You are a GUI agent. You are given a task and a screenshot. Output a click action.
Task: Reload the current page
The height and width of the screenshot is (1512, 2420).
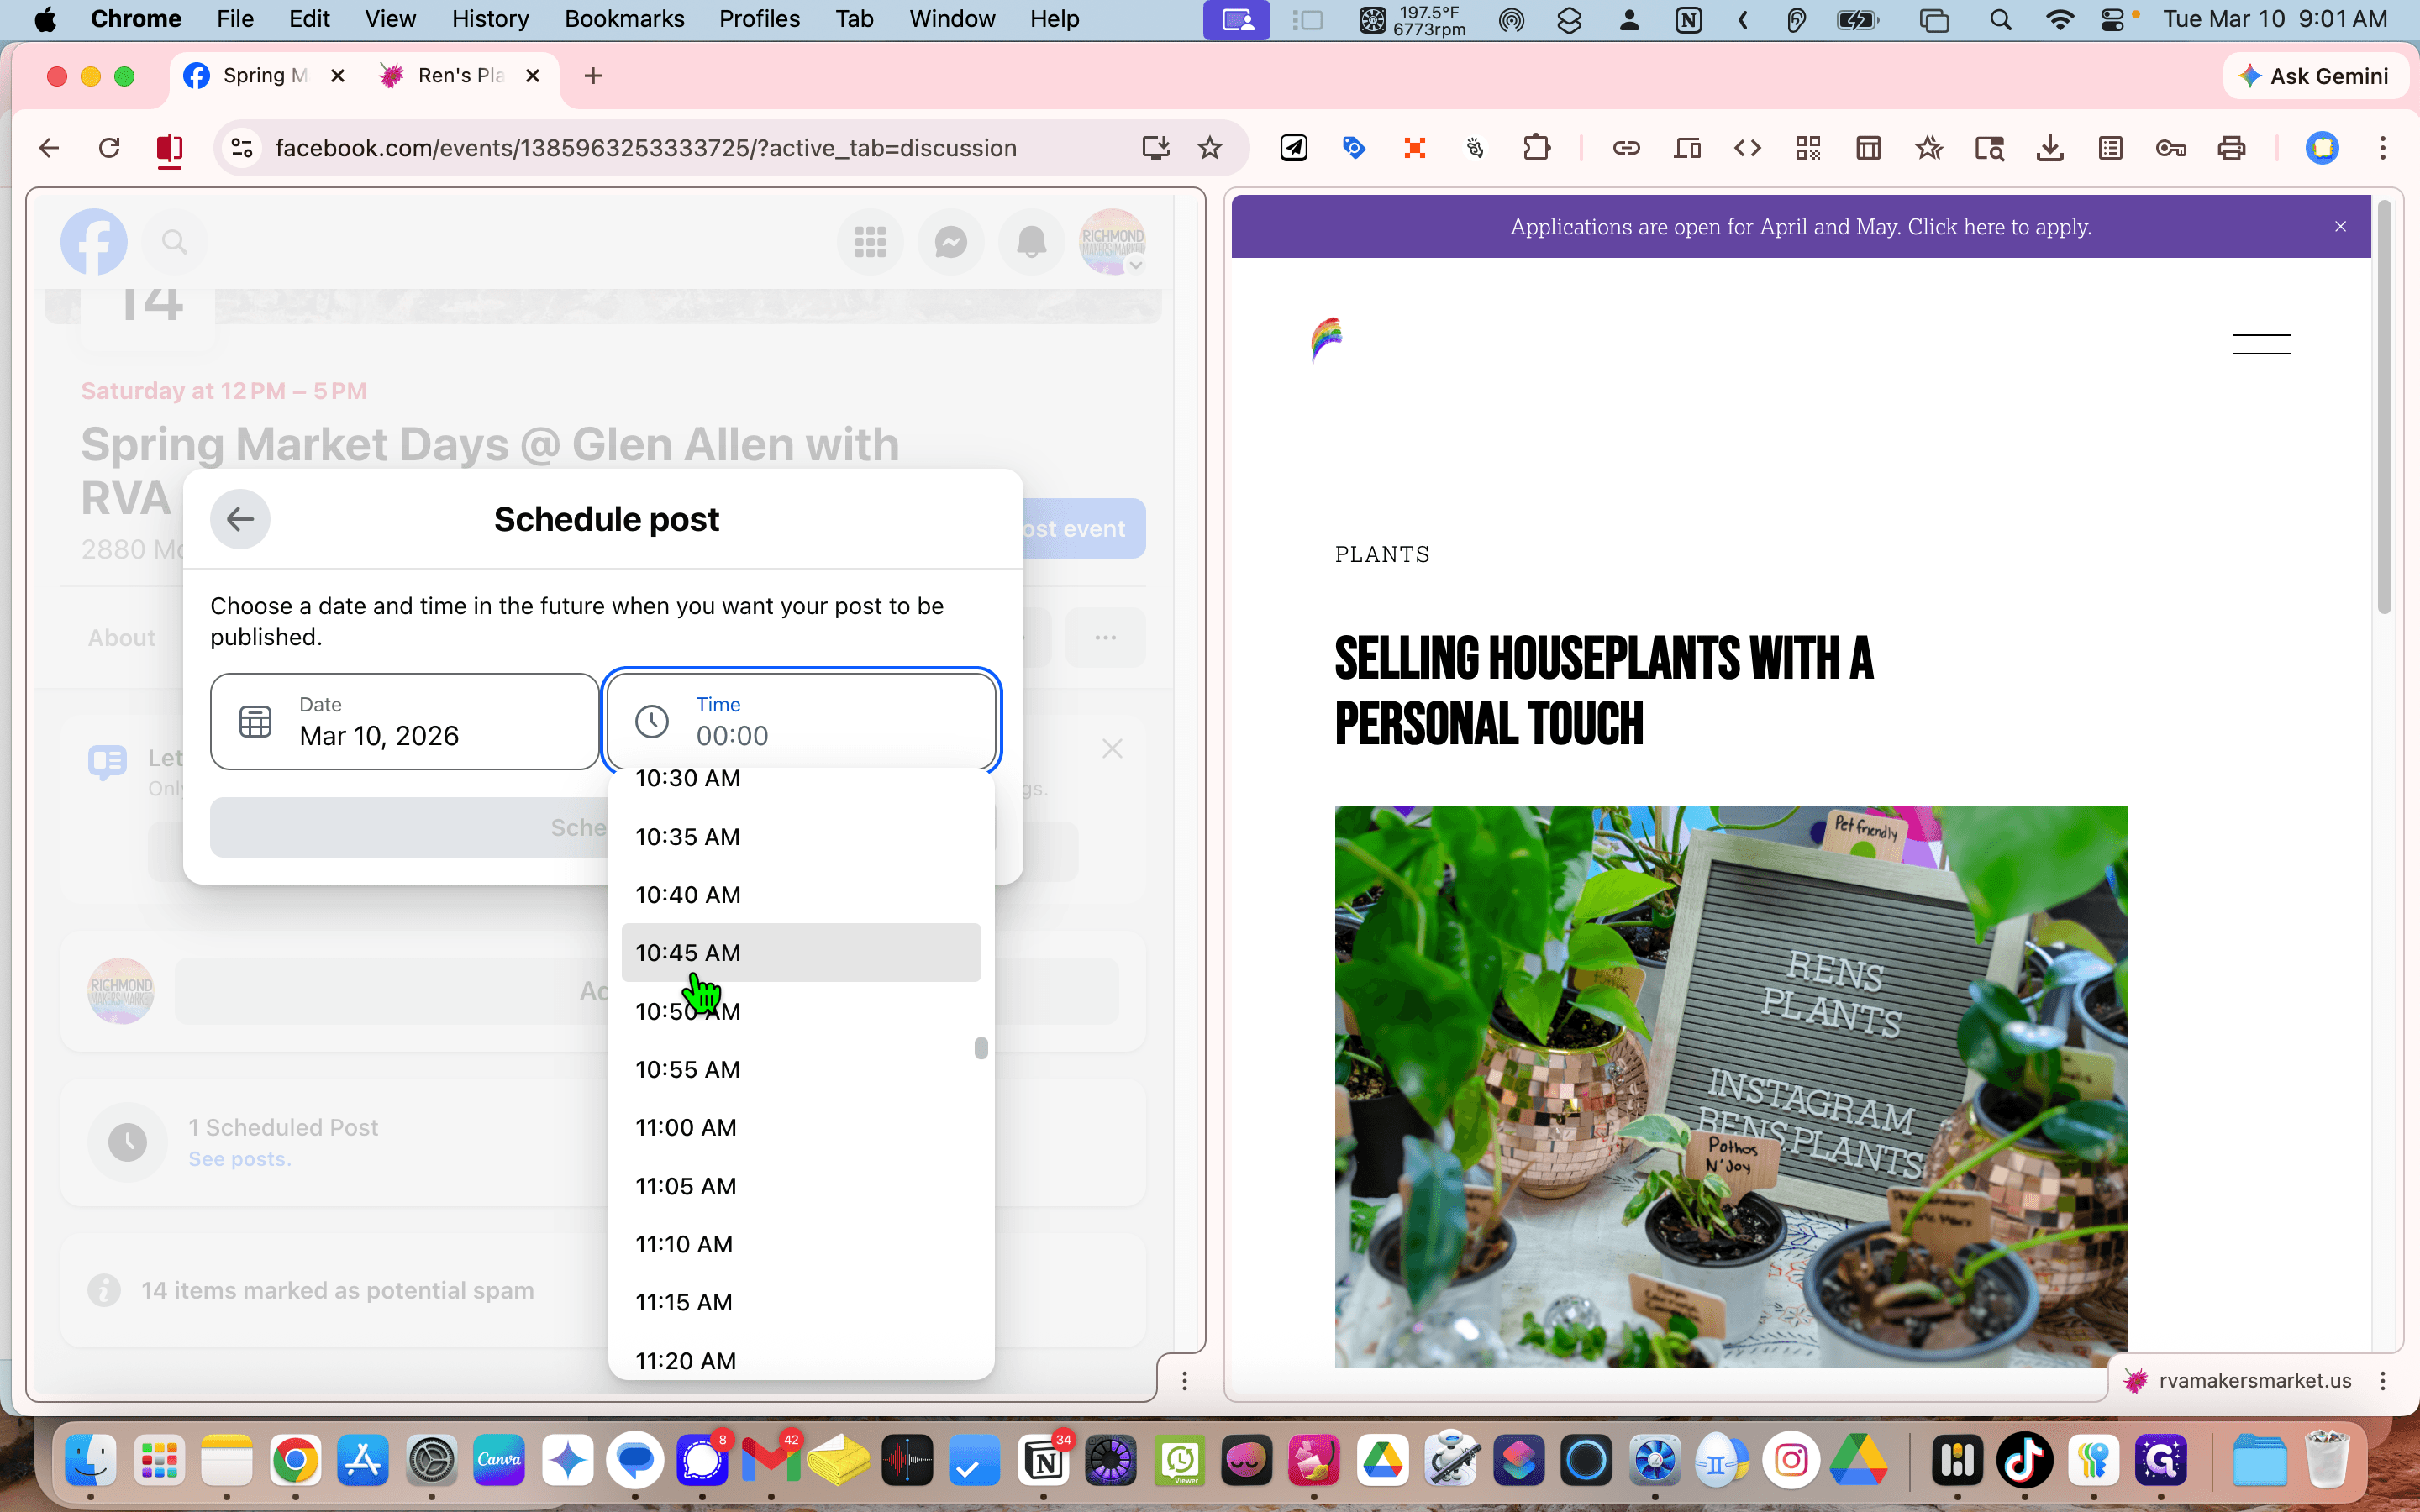pos(109,148)
